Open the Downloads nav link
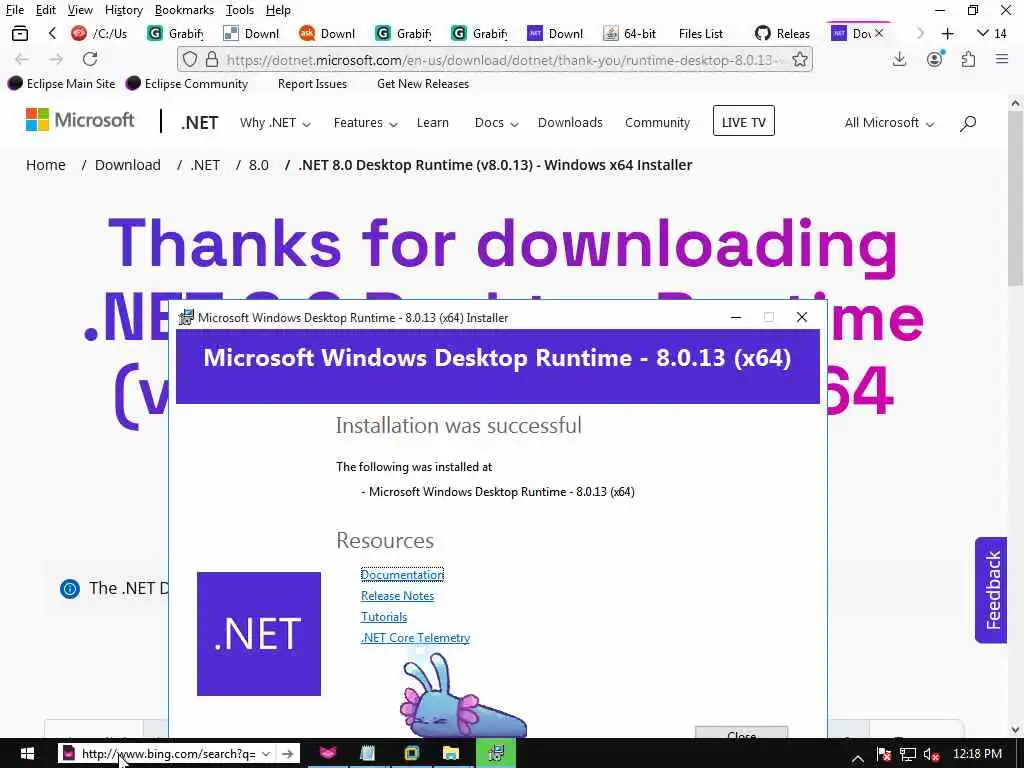This screenshot has width=1024, height=768. click(x=570, y=123)
